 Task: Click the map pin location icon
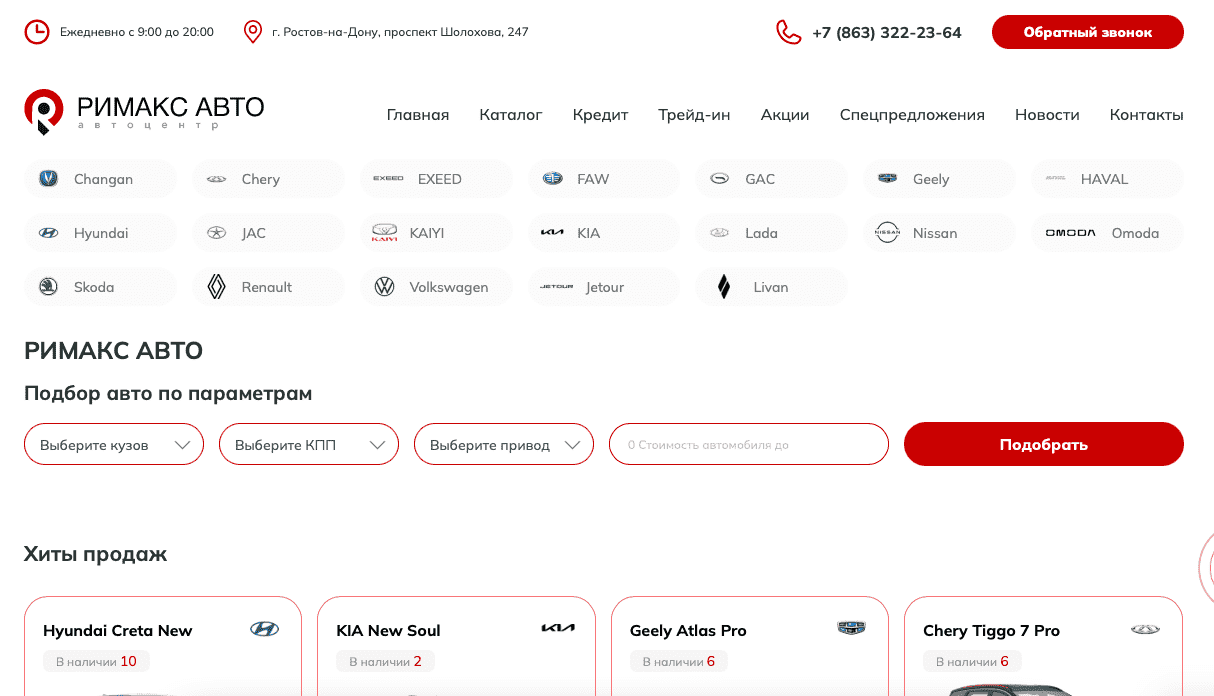[253, 32]
